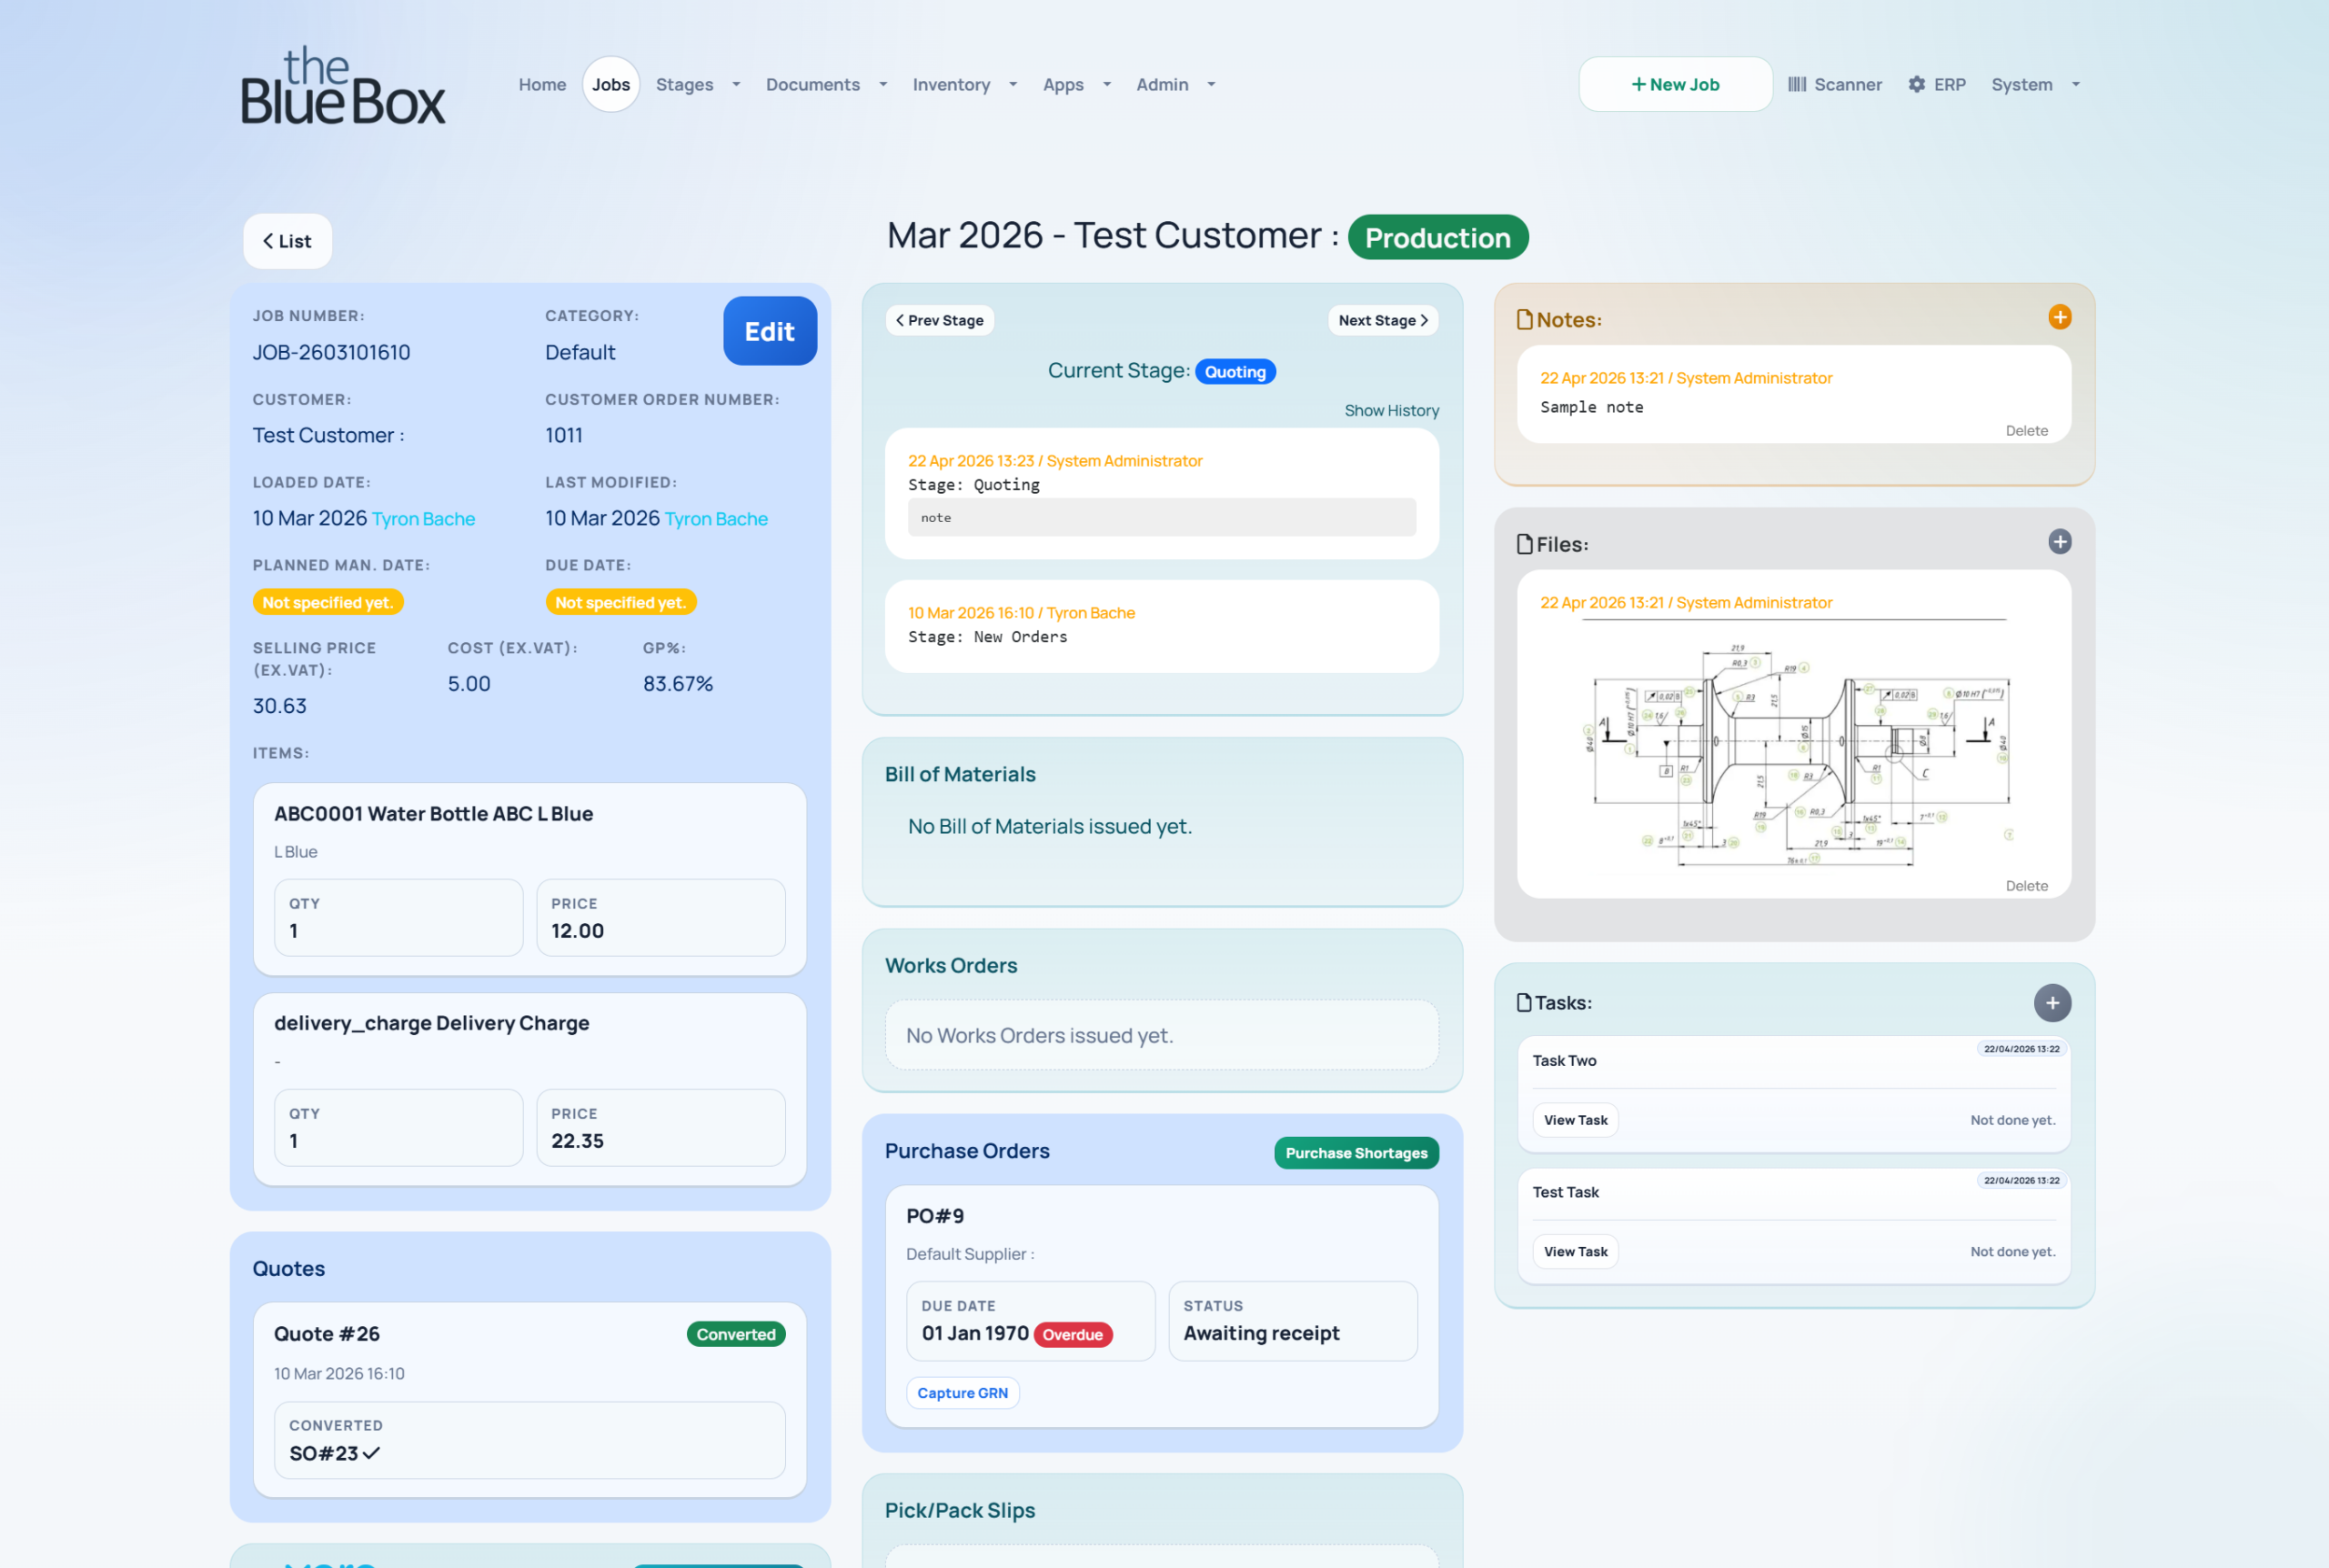The width and height of the screenshot is (2329, 1568).
Task: Click the blue Edit button
Action: click(x=769, y=331)
